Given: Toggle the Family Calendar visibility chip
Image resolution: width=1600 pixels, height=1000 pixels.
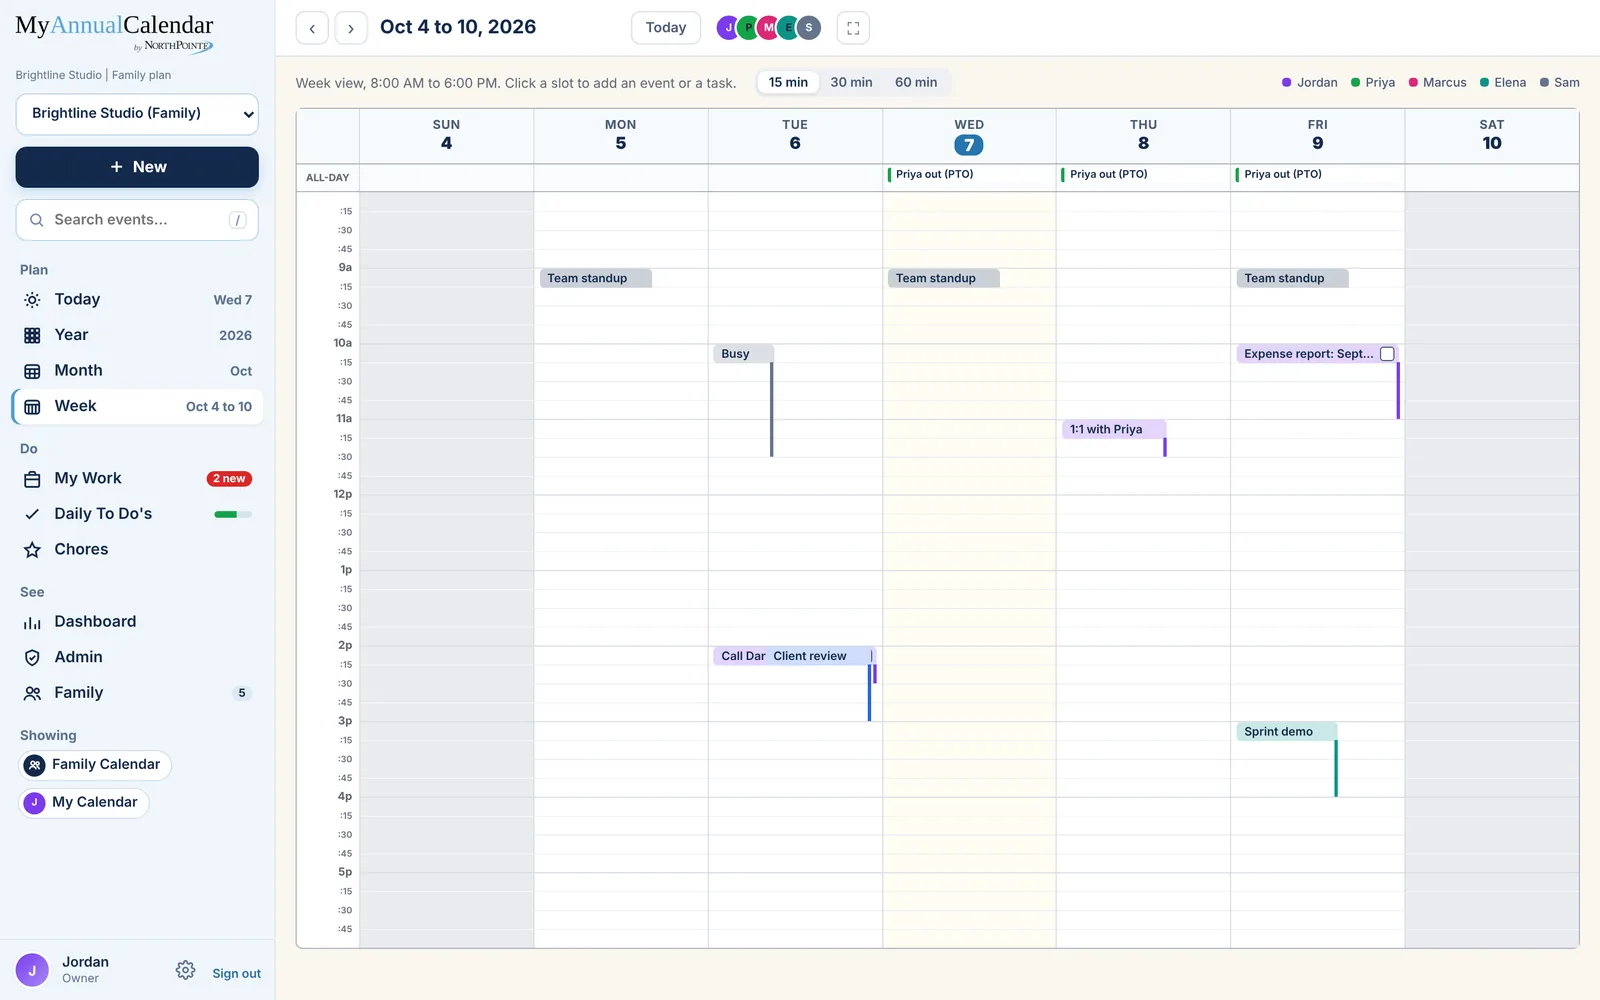Looking at the screenshot, I should [x=96, y=765].
